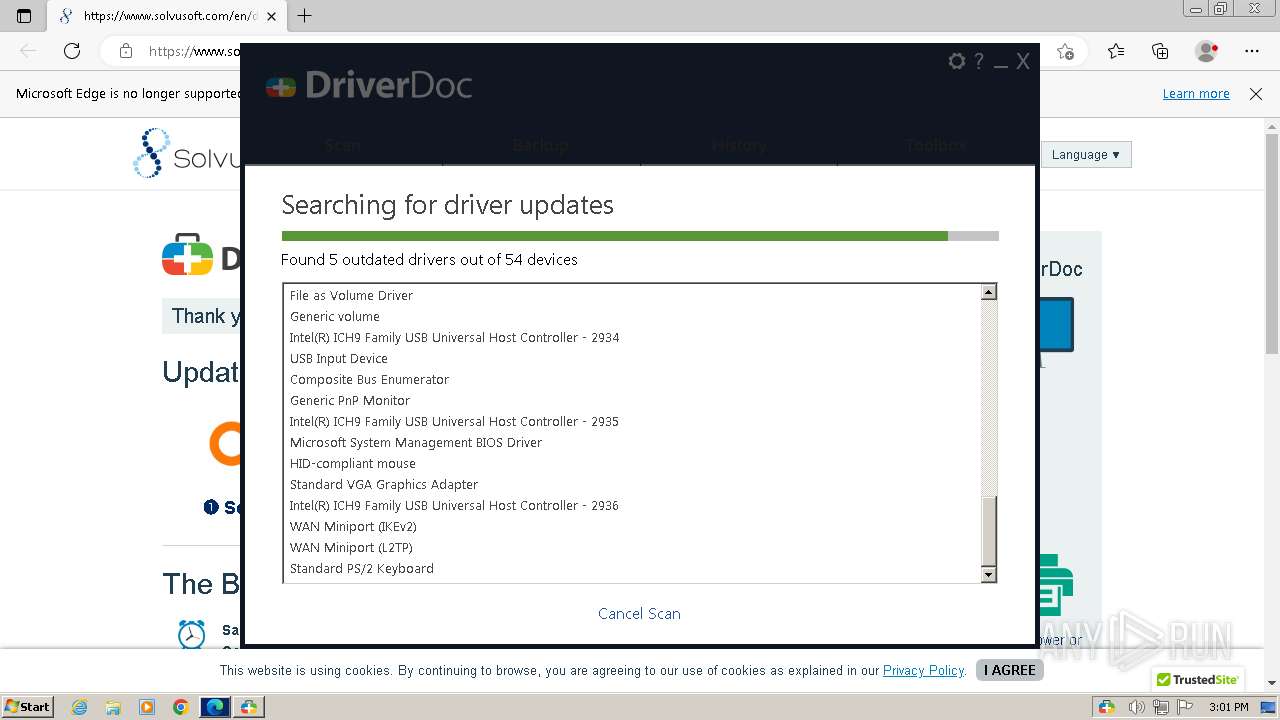Switch to the Backup tab

[x=540, y=145]
